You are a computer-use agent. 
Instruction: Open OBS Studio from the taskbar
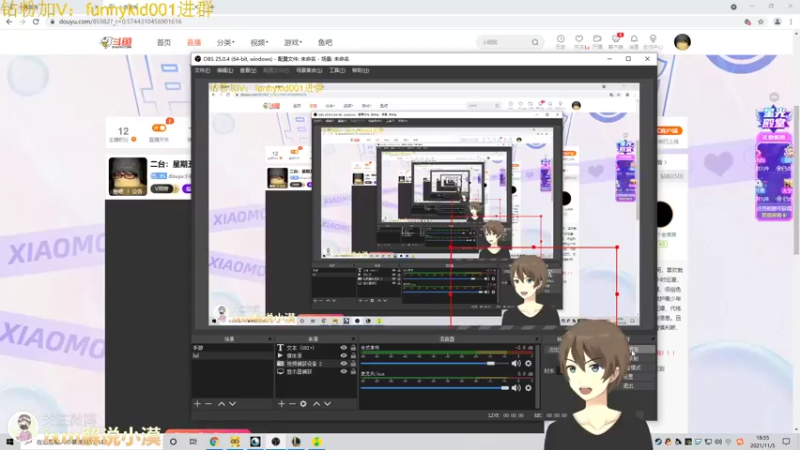click(x=276, y=442)
